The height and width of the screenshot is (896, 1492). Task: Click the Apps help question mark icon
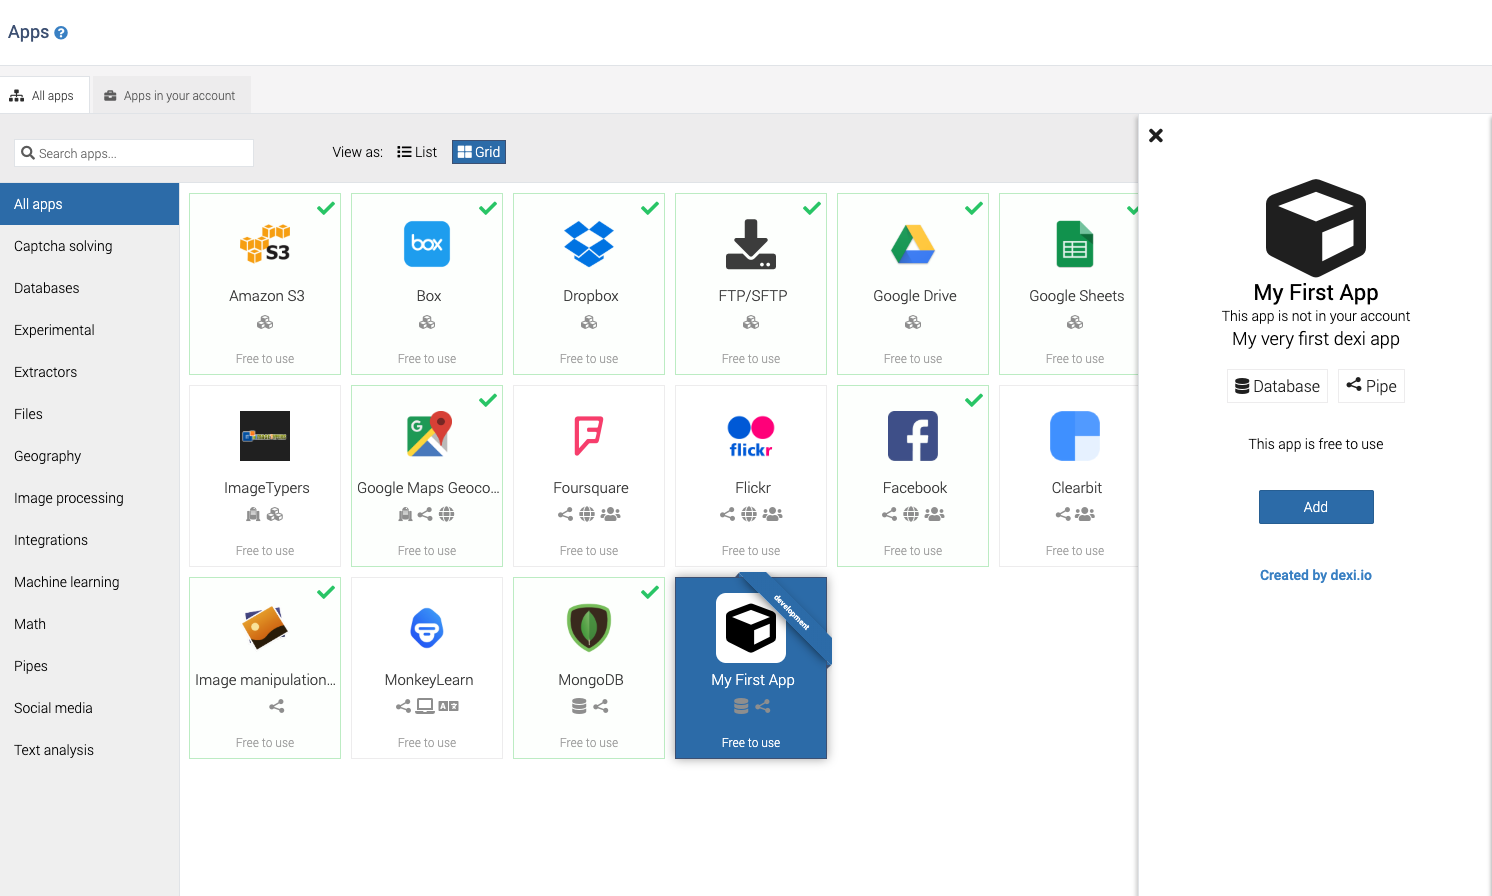(x=61, y=33)
